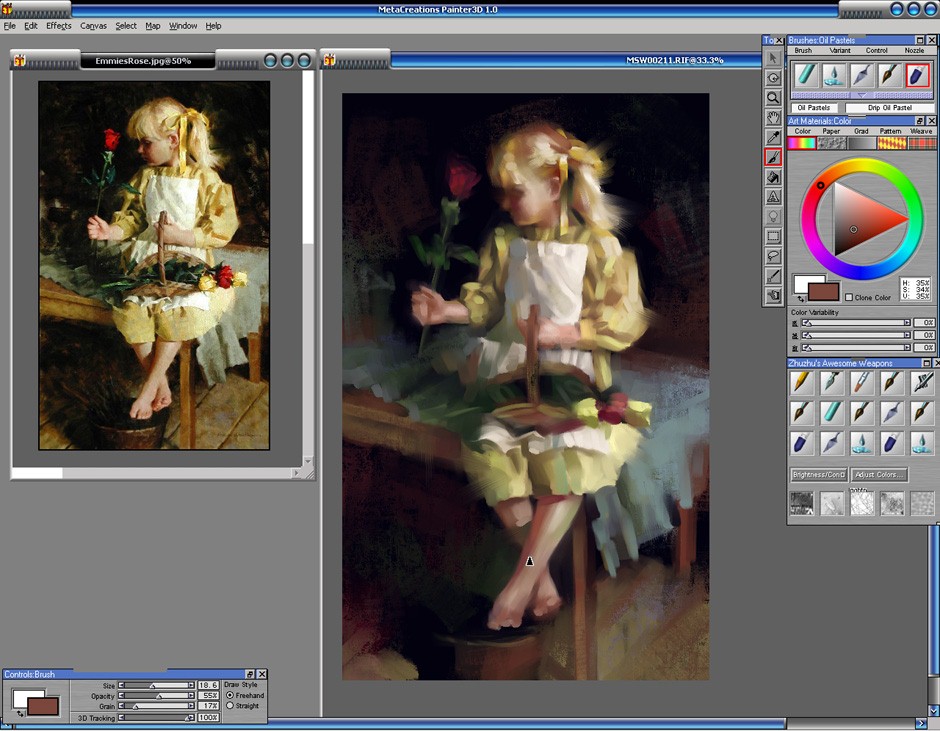The width and height of the screenshot is (940, 731).
Task: Click the Opacity value field showing 55%
Action: coord(208,696)
